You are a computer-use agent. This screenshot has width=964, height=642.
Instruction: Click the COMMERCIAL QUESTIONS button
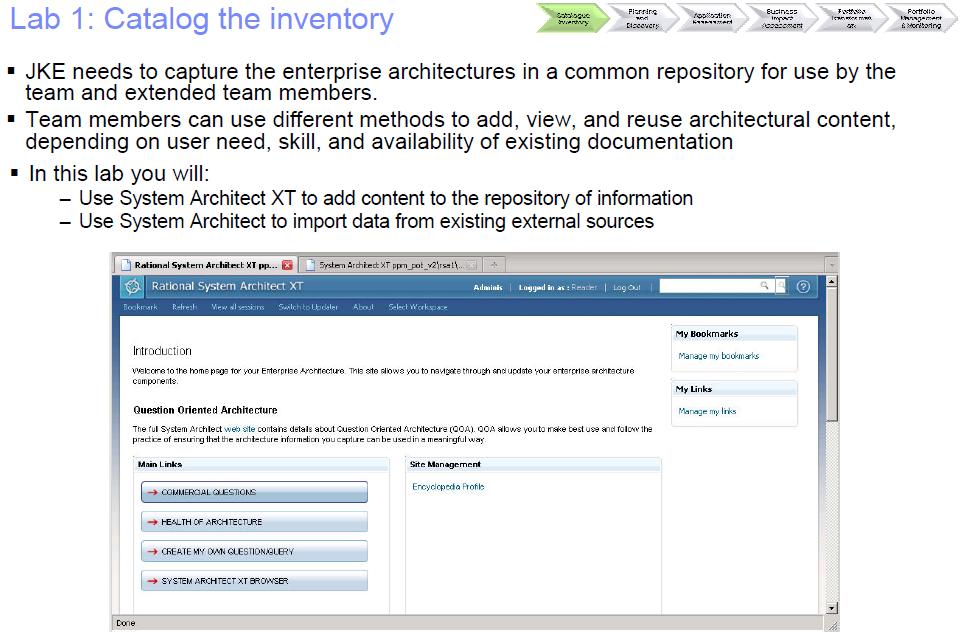255,492
